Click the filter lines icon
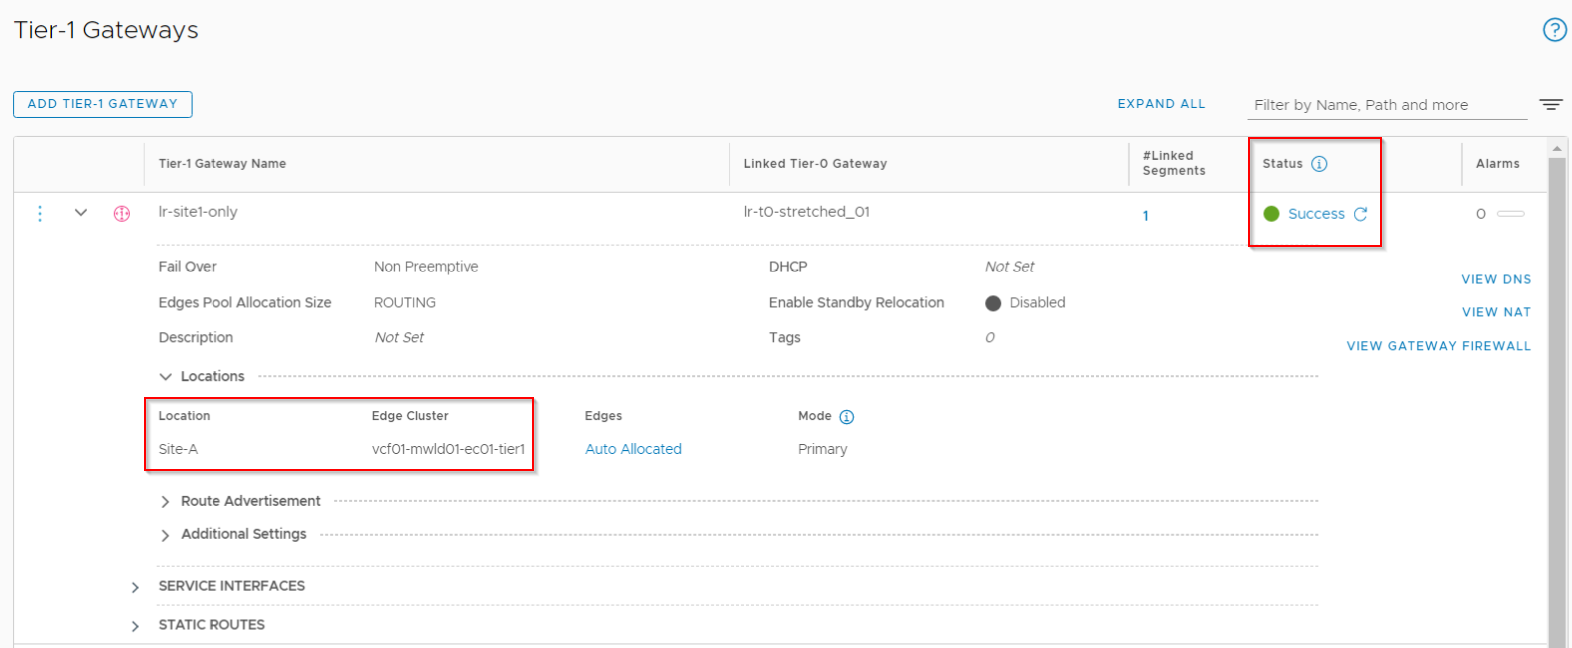The image size is (1572, 648). click(1550, 105)
